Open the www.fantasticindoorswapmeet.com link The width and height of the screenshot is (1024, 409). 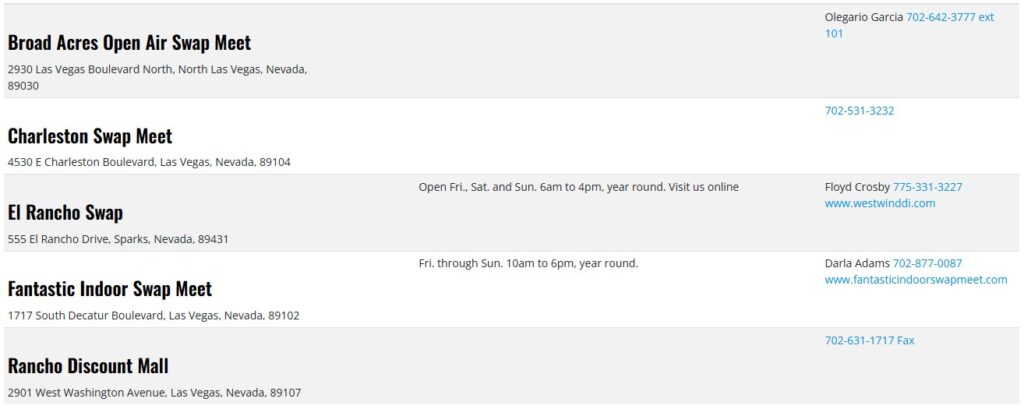pyautogui.click(x=915, y=280)
